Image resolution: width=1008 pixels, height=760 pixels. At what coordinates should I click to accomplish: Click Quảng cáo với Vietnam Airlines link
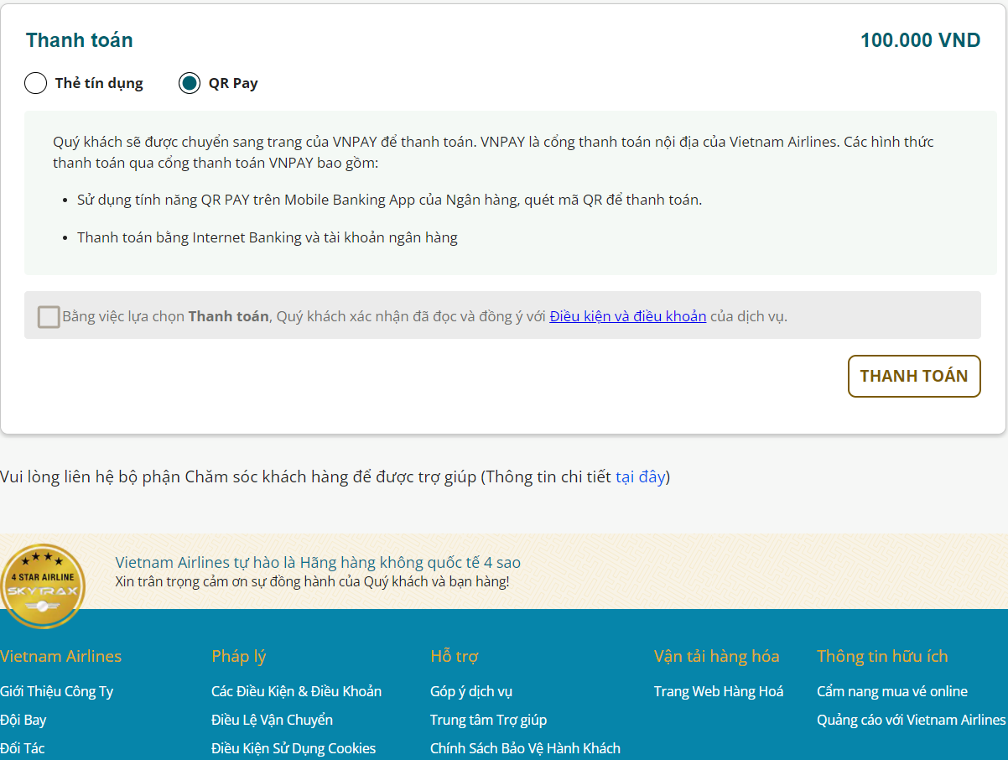coord(911,720)
